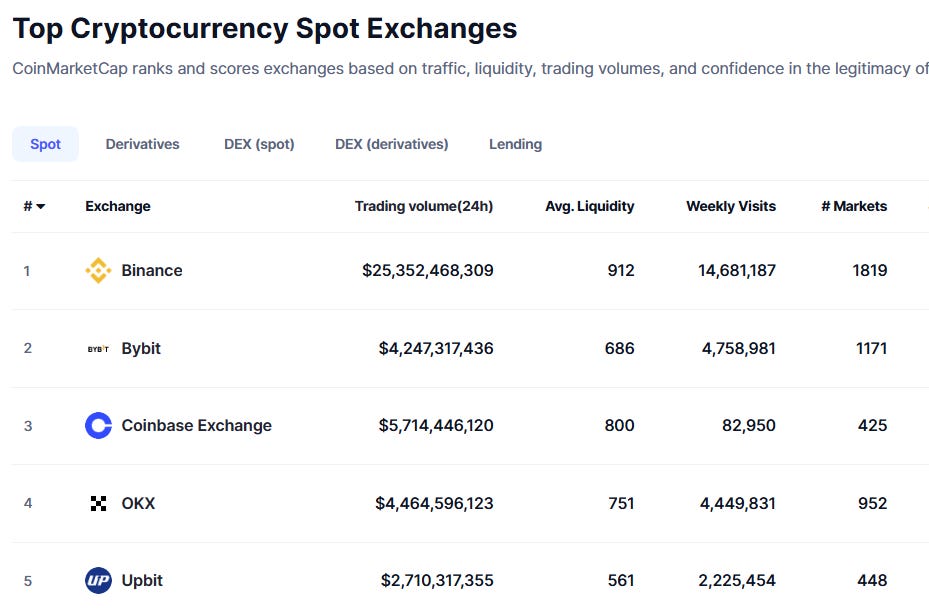Open the DEX (spot) tab

pos(259,144)
